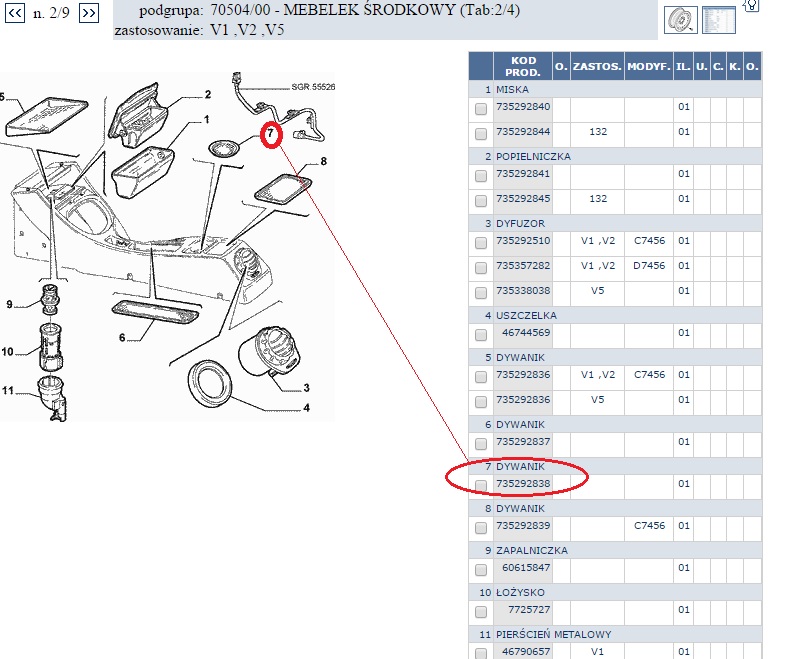
Task: Open the parts table view icon
Action: 719,20
